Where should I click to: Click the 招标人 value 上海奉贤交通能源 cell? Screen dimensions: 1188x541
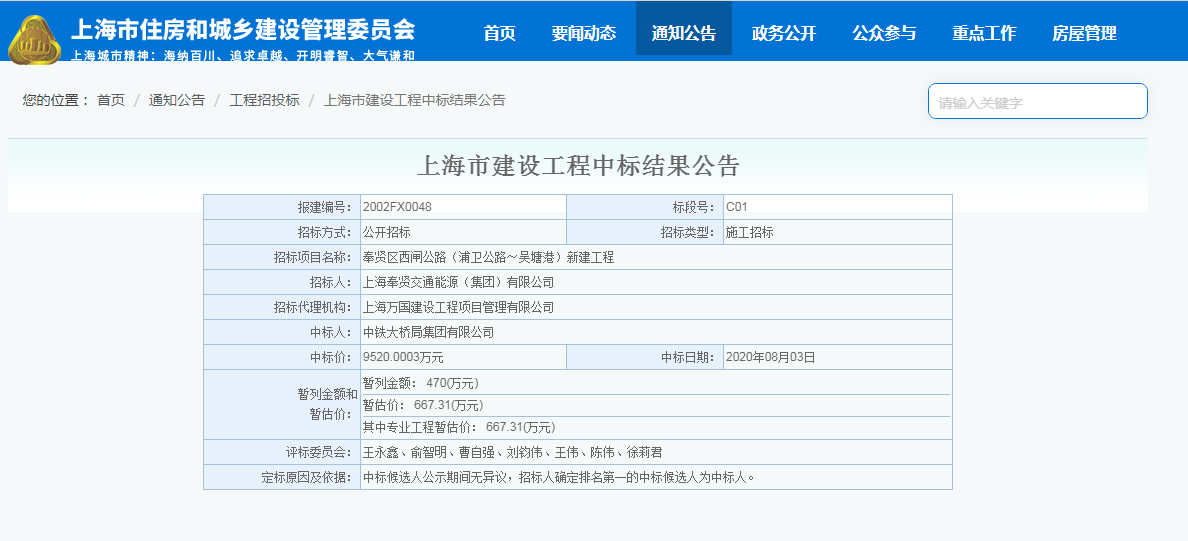(x=458, y=282)
